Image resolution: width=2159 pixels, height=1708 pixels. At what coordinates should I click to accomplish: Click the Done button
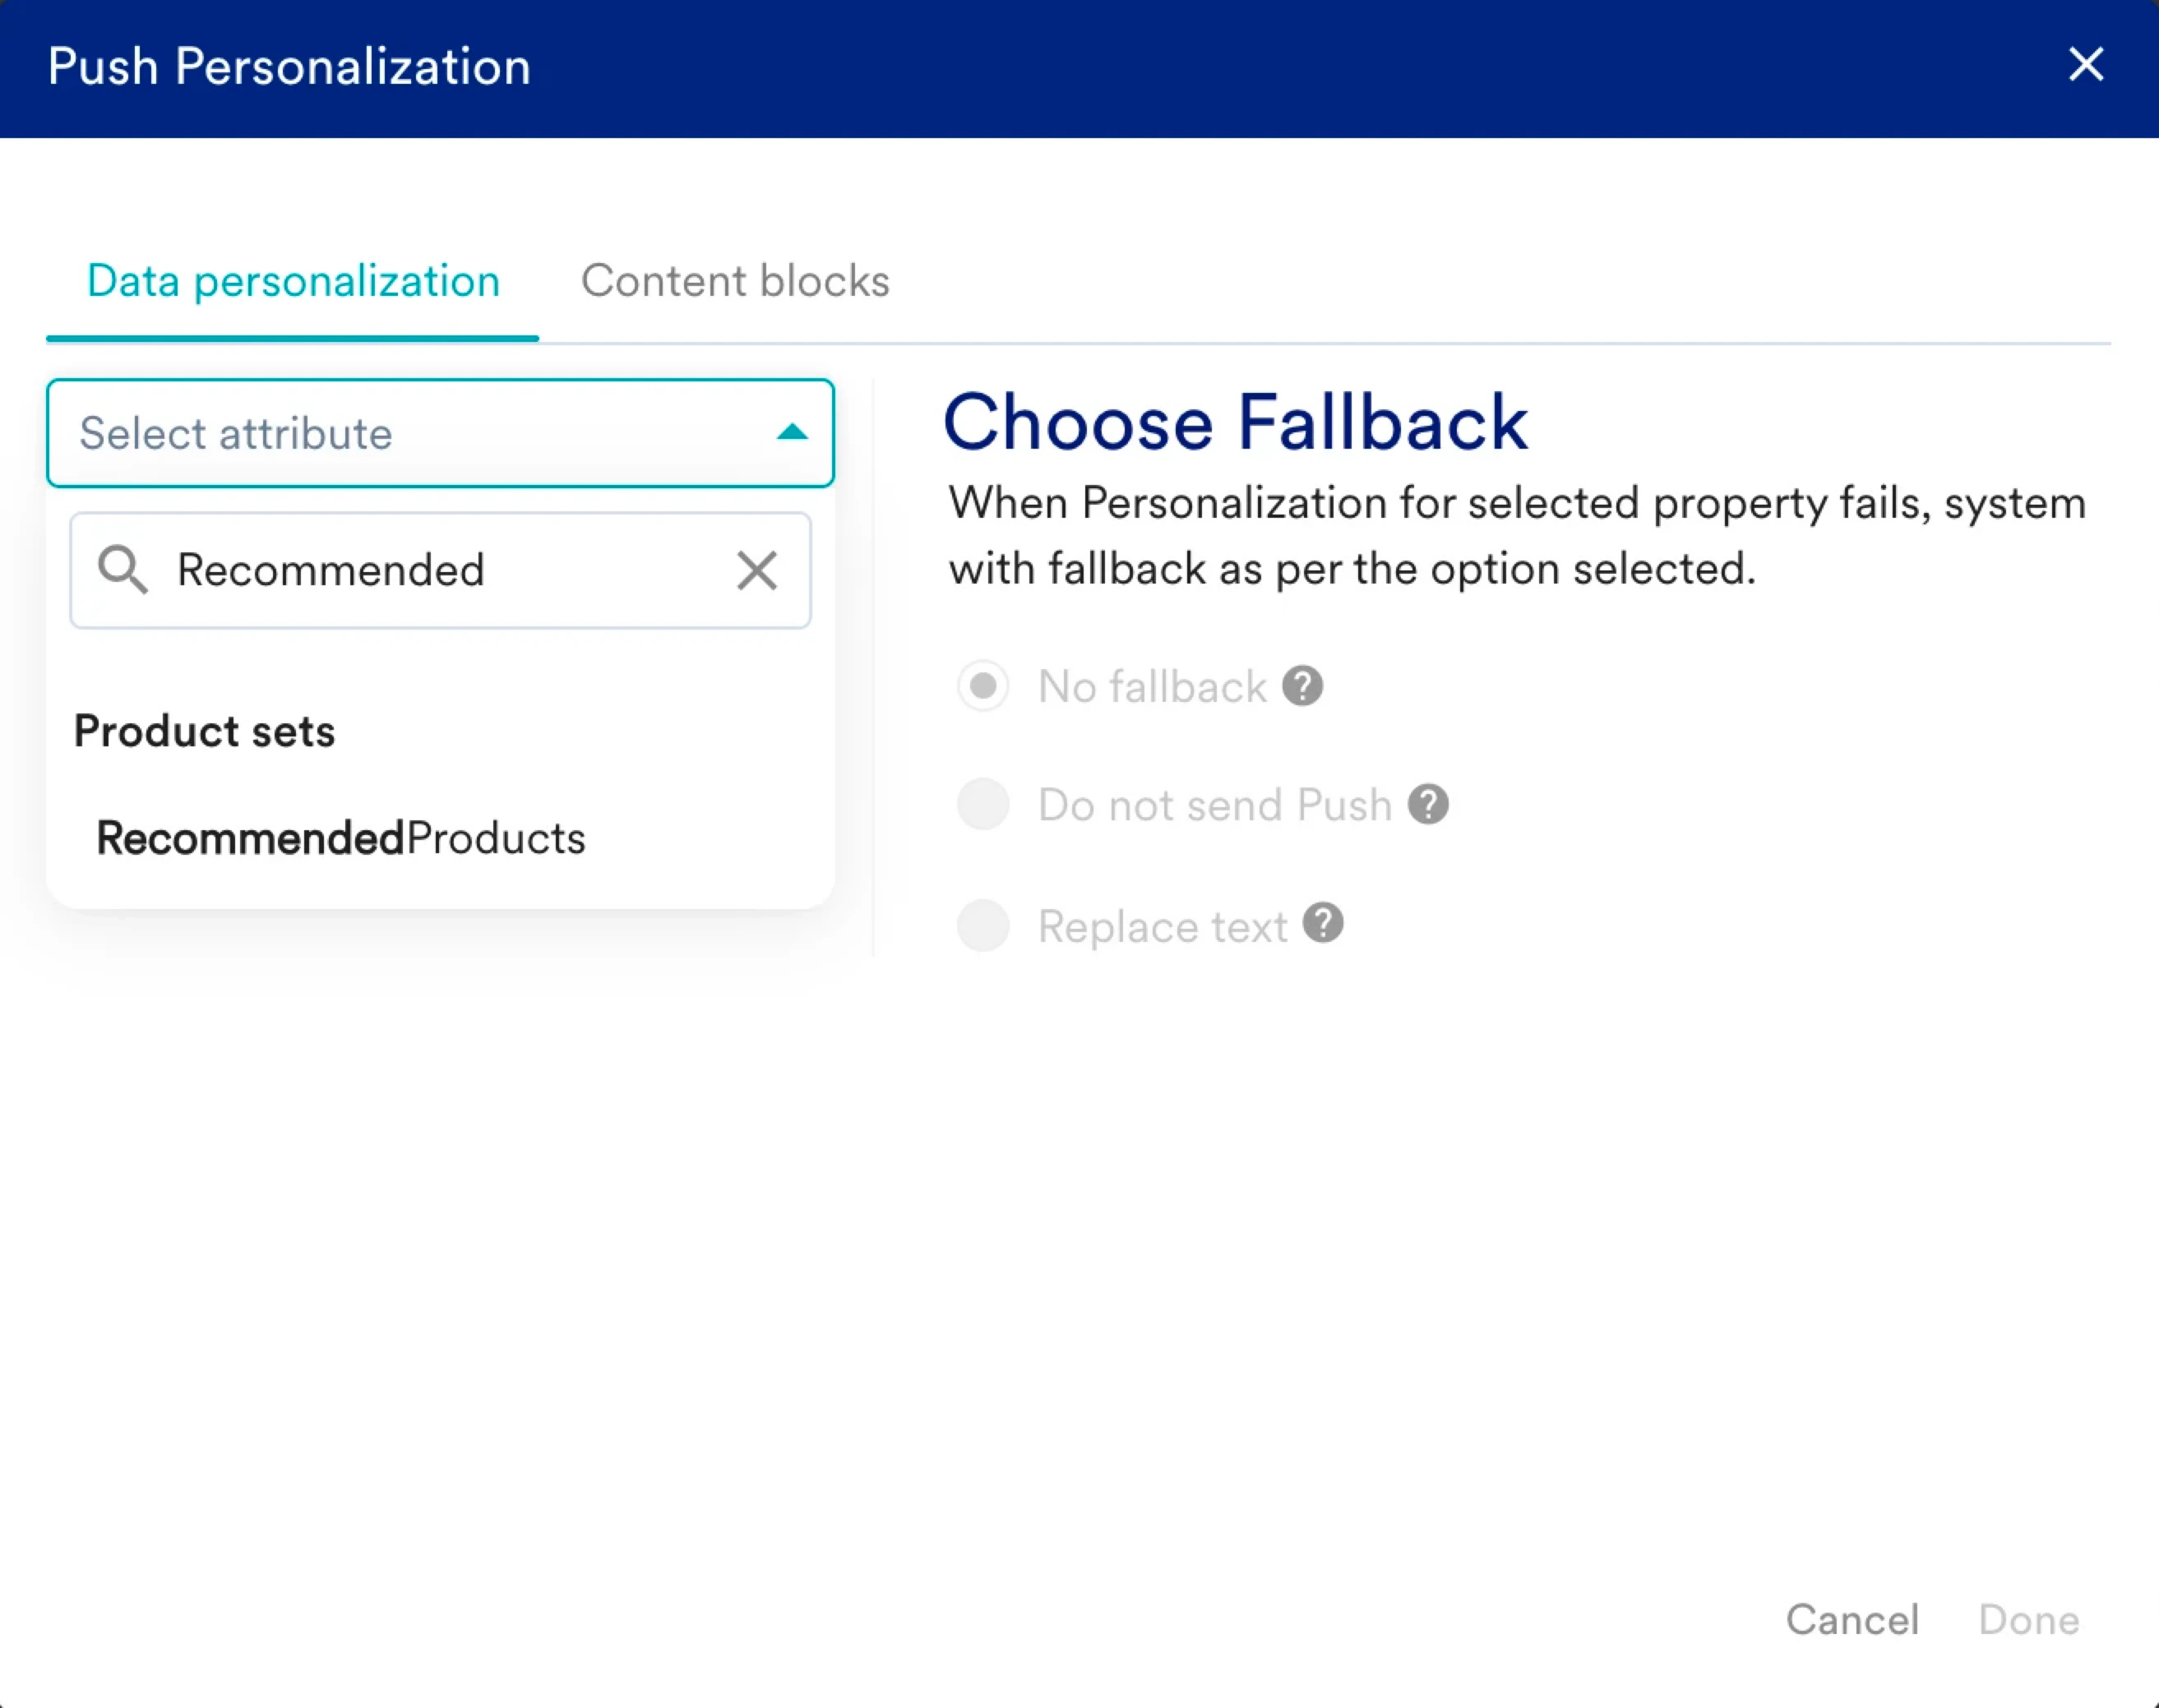coord(2028,1619)
